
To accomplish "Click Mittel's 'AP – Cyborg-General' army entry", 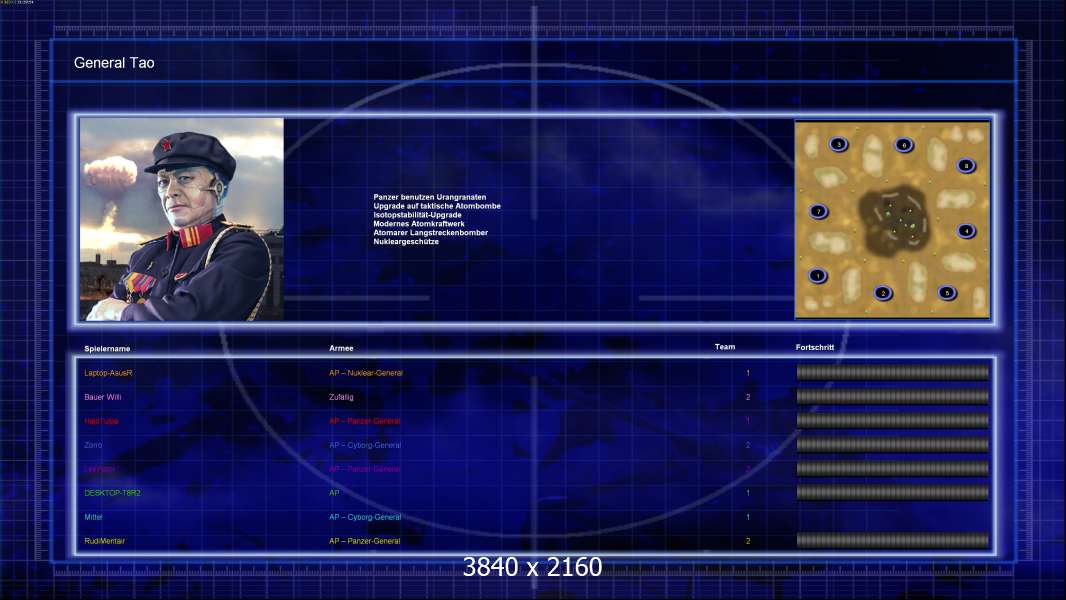I will tap(365, 517).
